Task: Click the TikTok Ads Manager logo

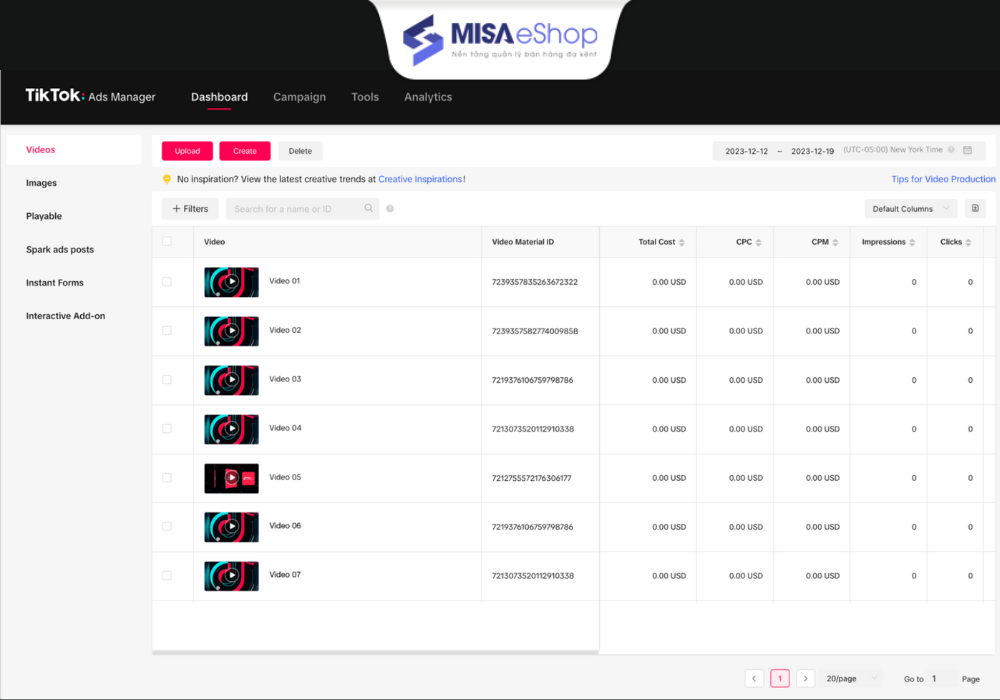Action: pos(91,96)
